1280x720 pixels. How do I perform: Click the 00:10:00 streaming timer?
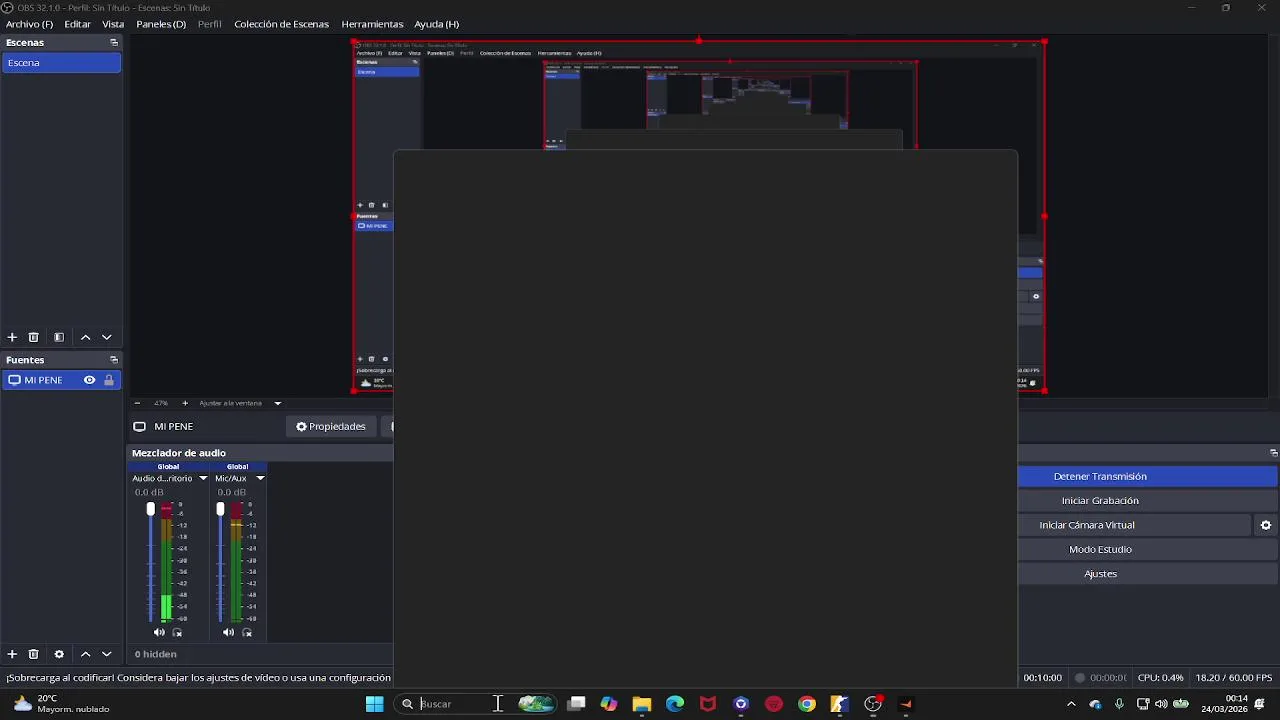(1042, 678)
